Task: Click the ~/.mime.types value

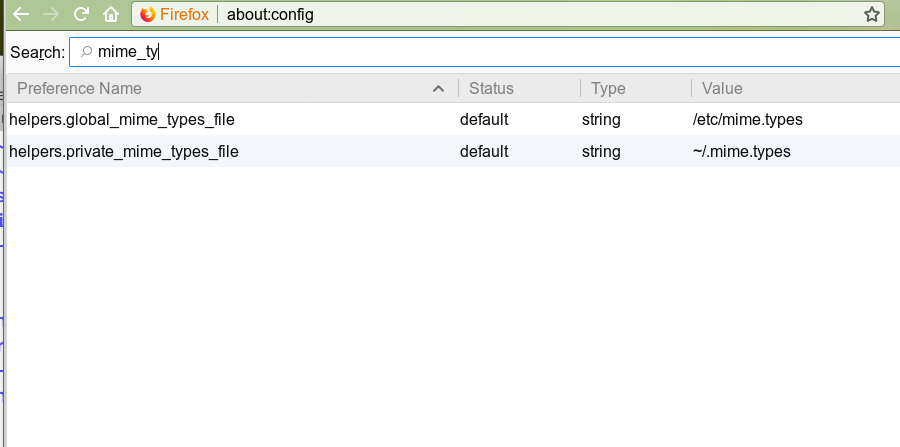Action: click(x=742, y=151)
